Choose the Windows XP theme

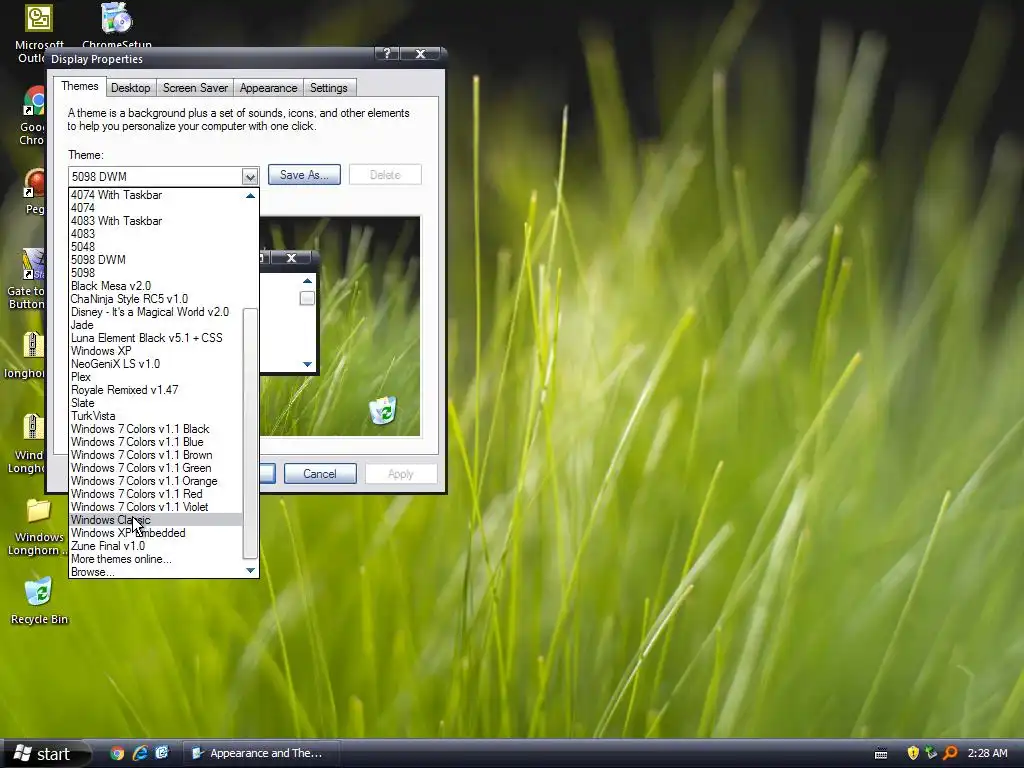click(x=155, y=351)
